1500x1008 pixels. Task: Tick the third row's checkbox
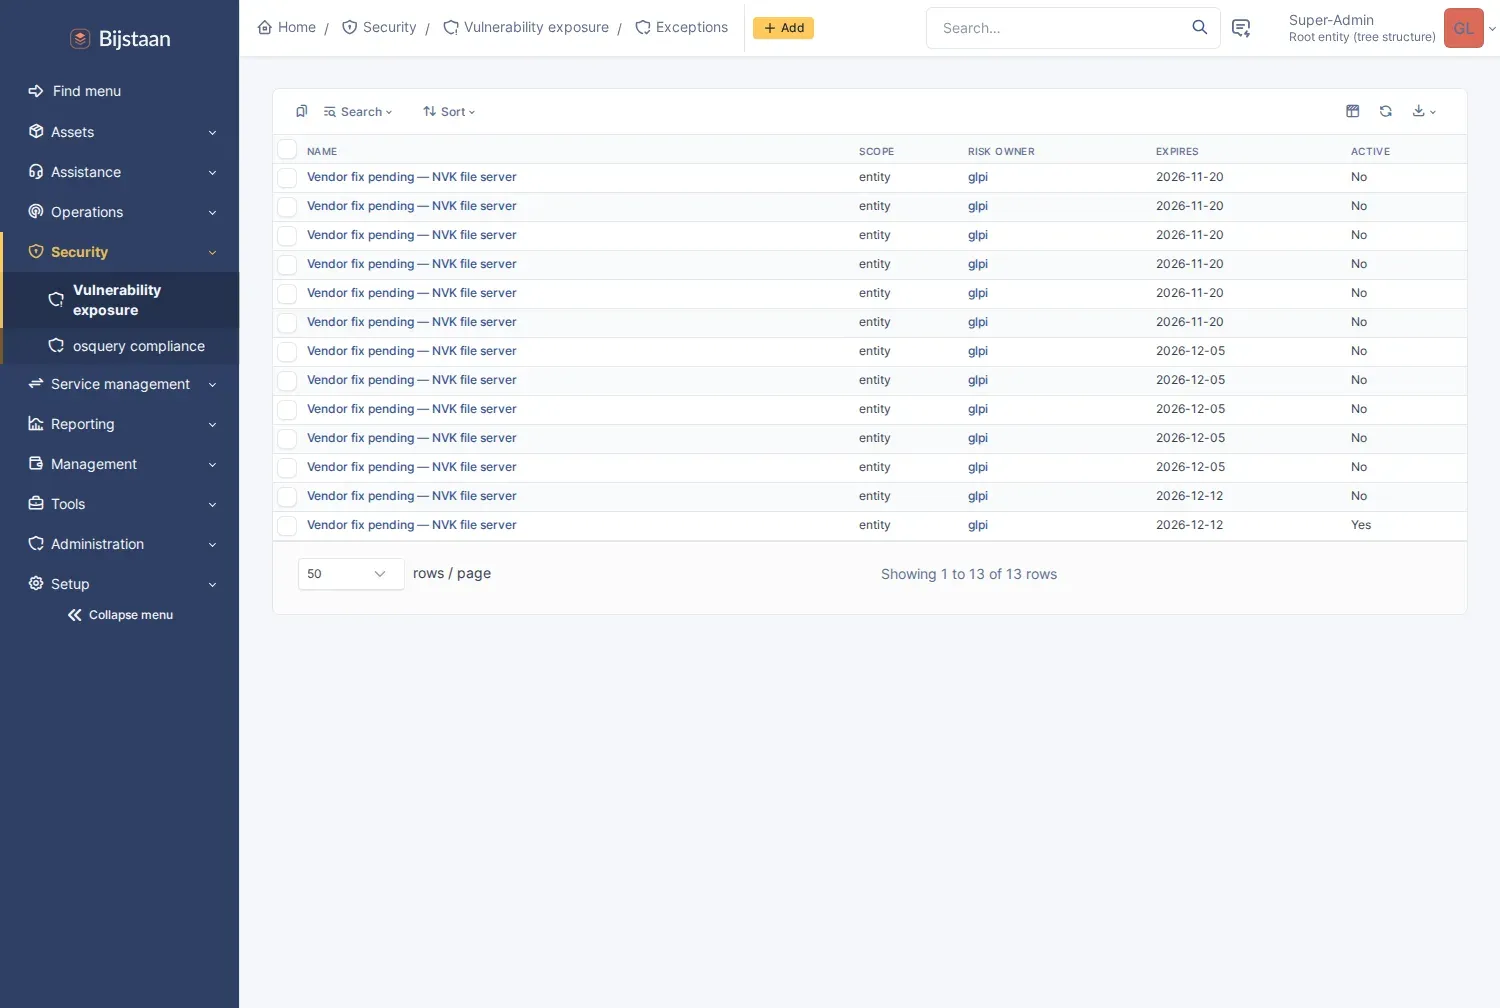[287, 236]
